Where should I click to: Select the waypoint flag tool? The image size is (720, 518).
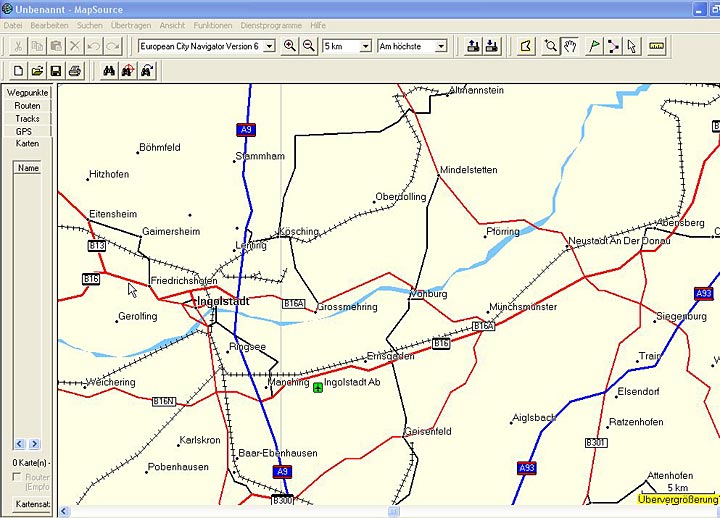click(594, 46)
